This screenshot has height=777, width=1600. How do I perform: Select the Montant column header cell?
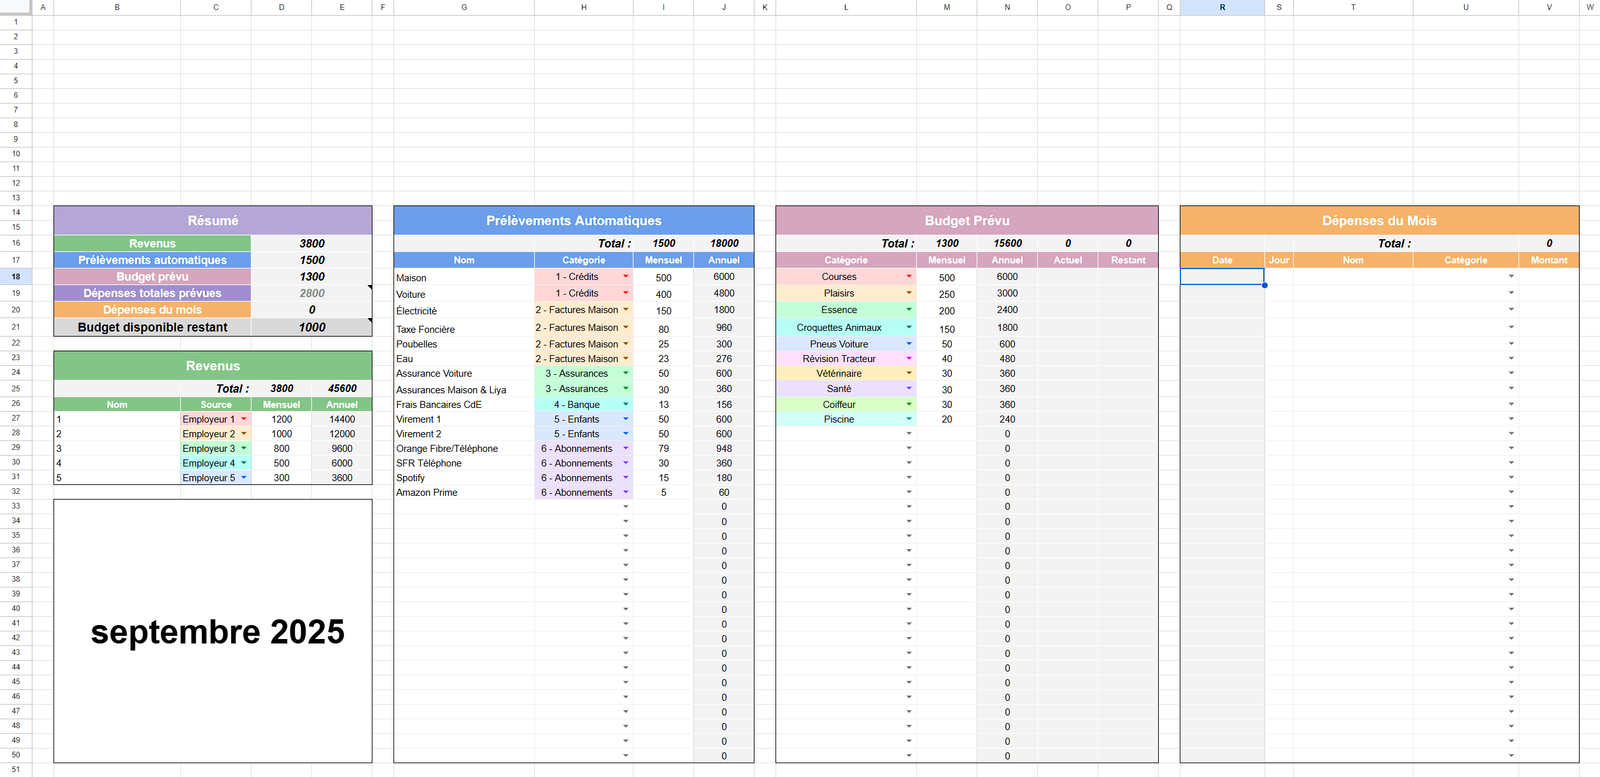[1549, 260]
